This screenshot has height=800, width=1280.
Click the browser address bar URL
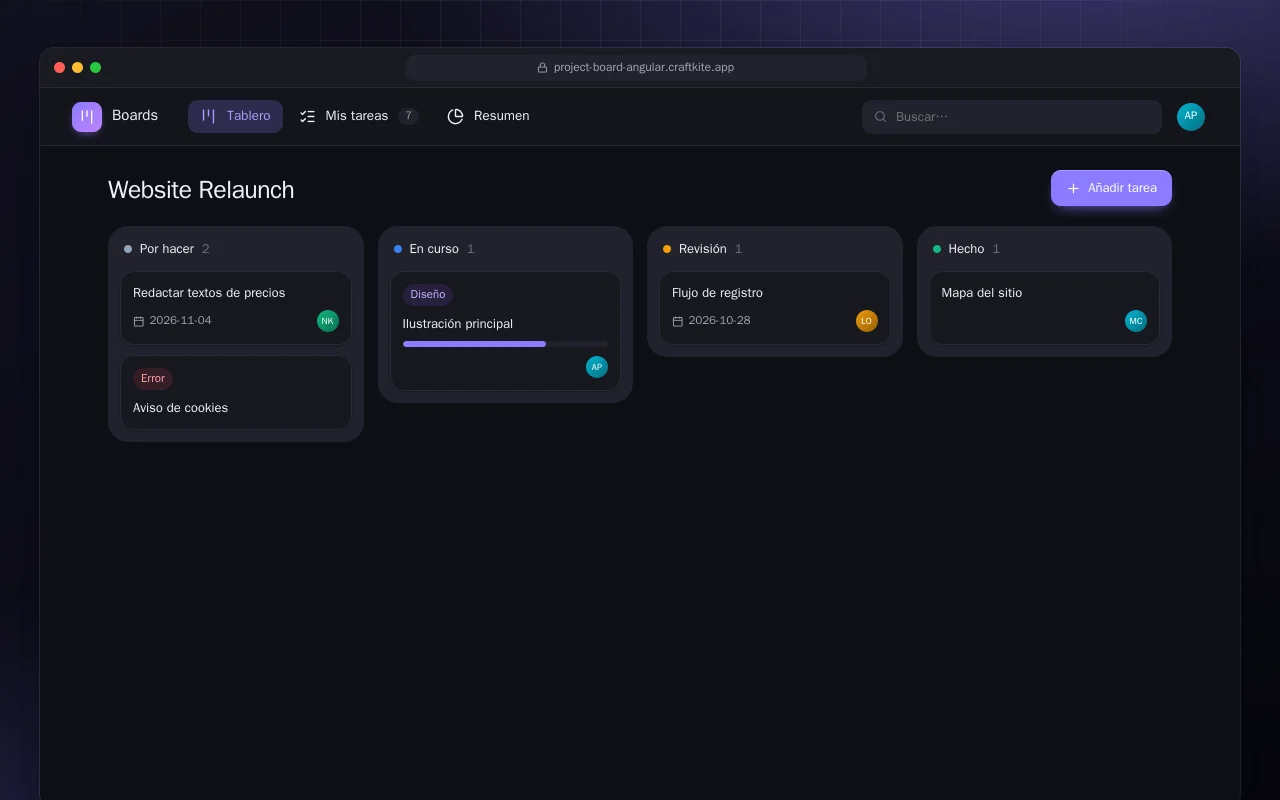(x=644, y=68)
